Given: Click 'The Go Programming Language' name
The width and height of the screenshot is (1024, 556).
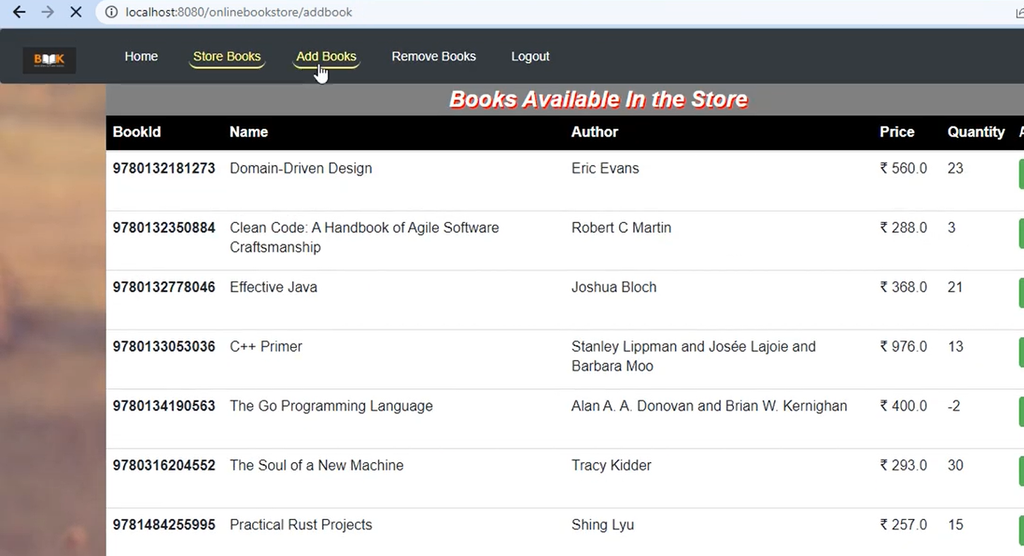Looking at the screenshot, I should [331, 406].
